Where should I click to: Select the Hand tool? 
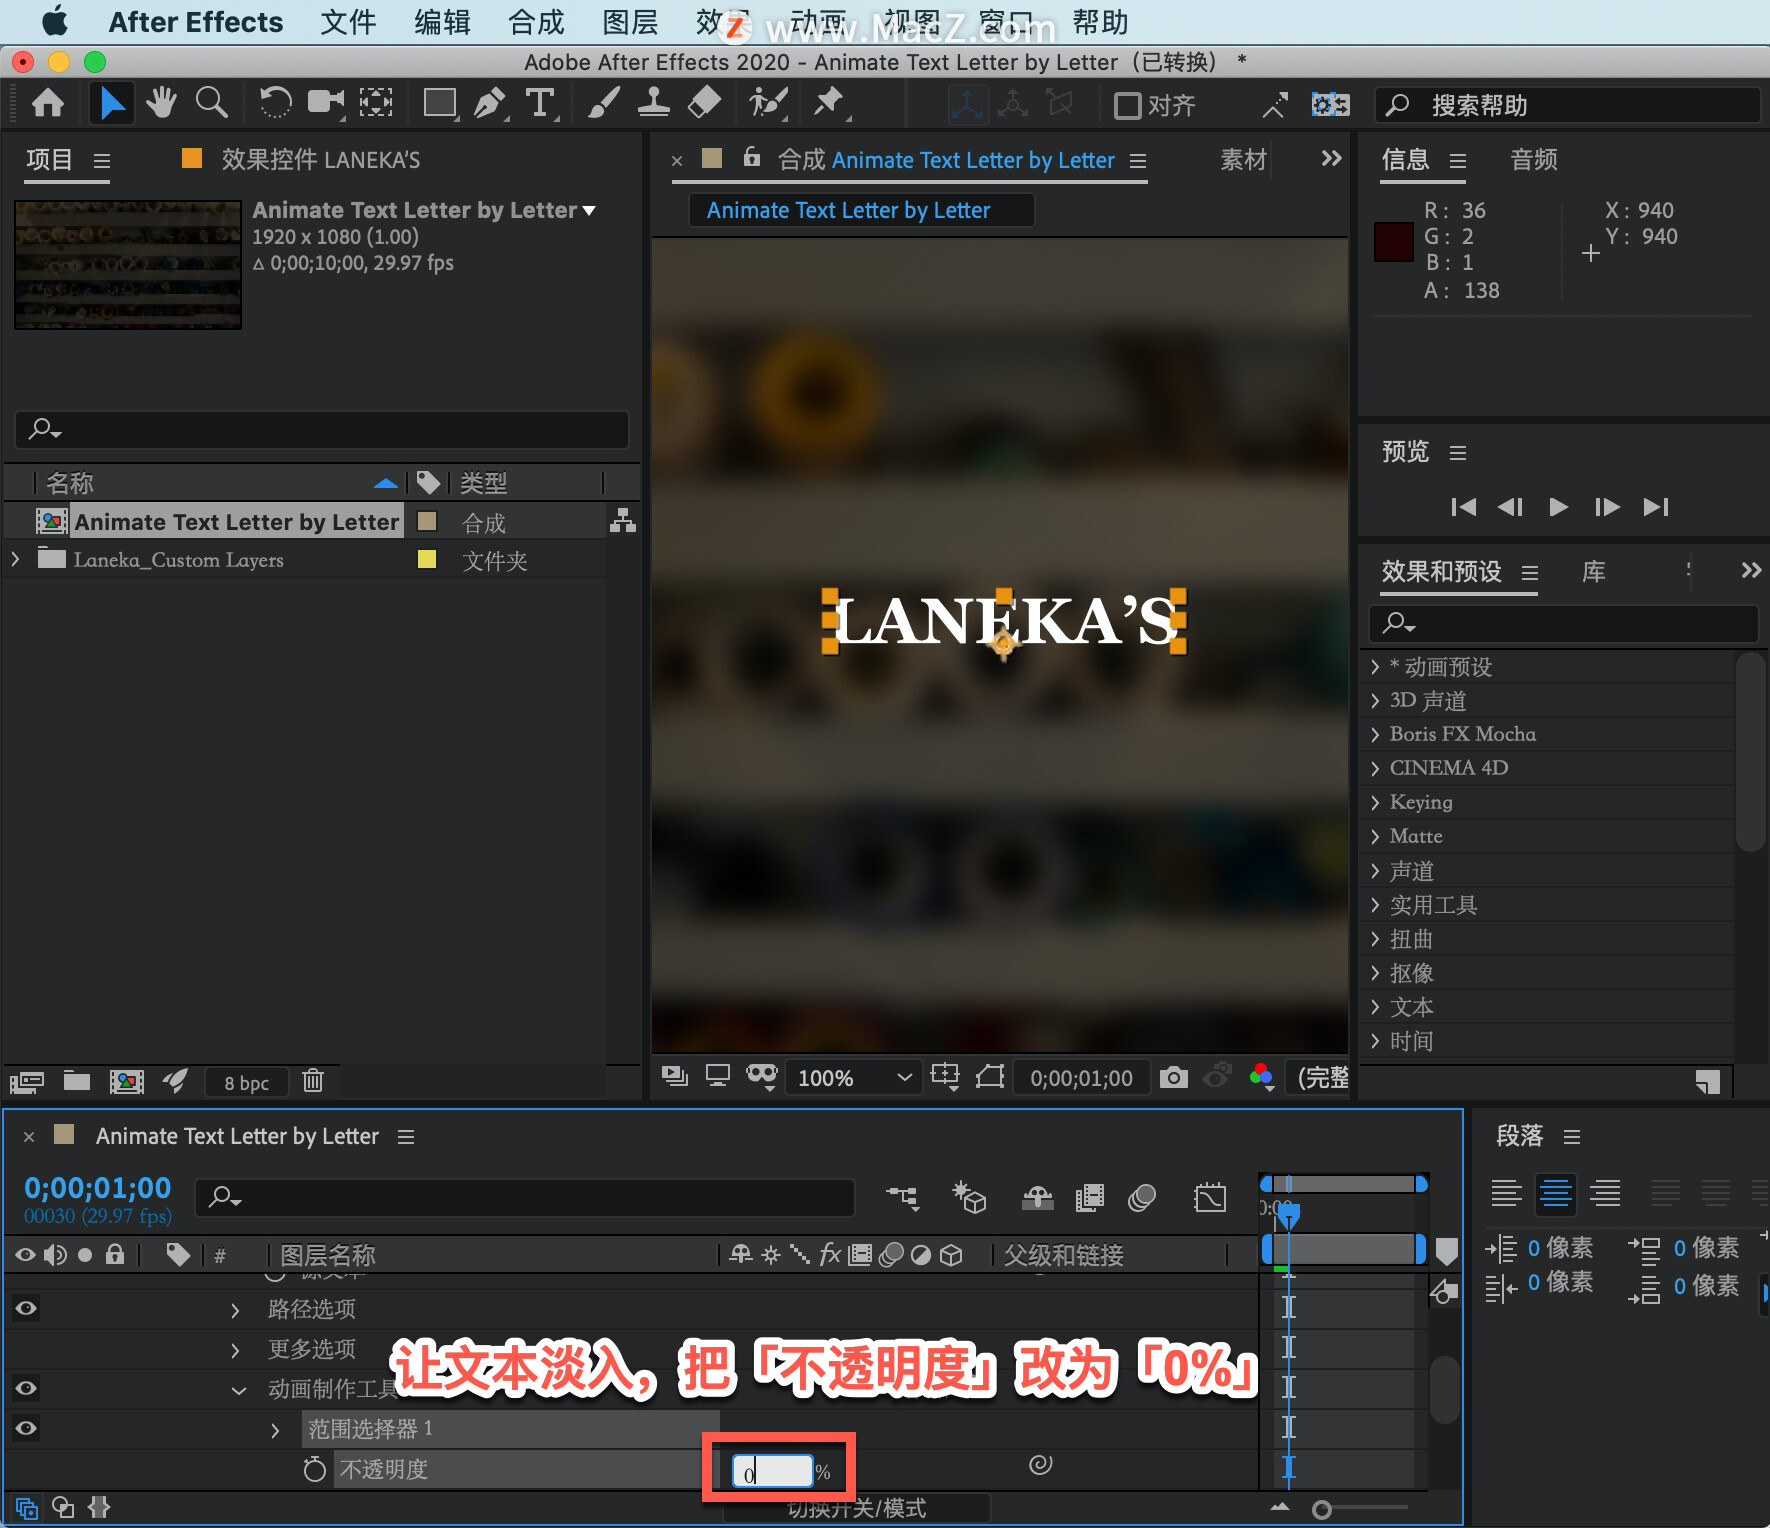click(160, 103)
